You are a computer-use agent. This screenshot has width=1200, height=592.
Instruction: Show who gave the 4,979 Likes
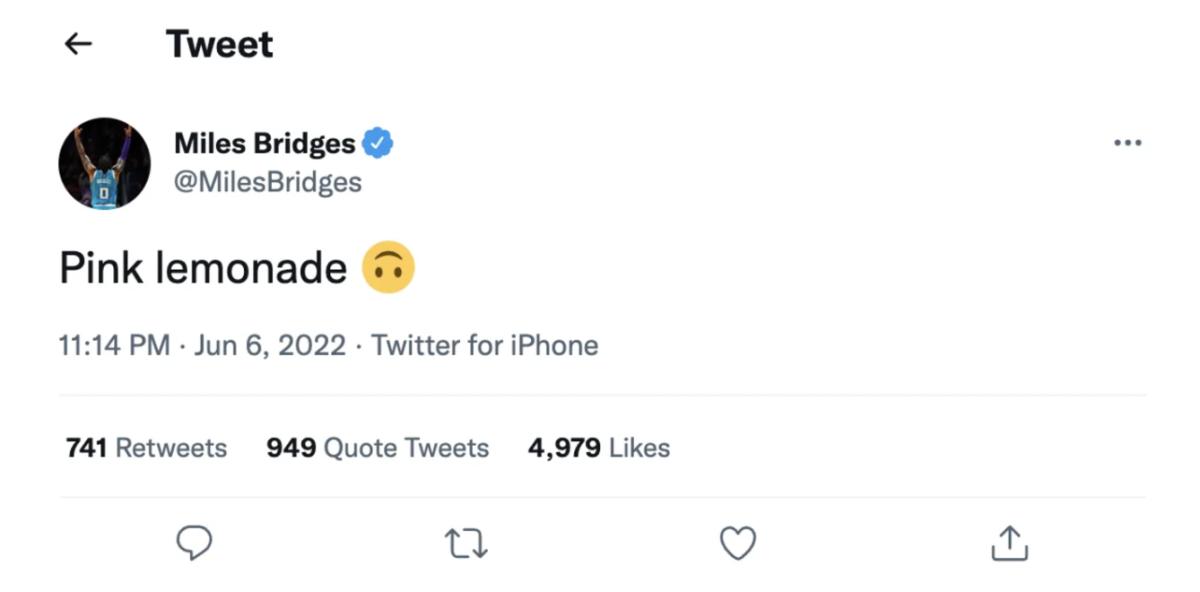(598, 447)
